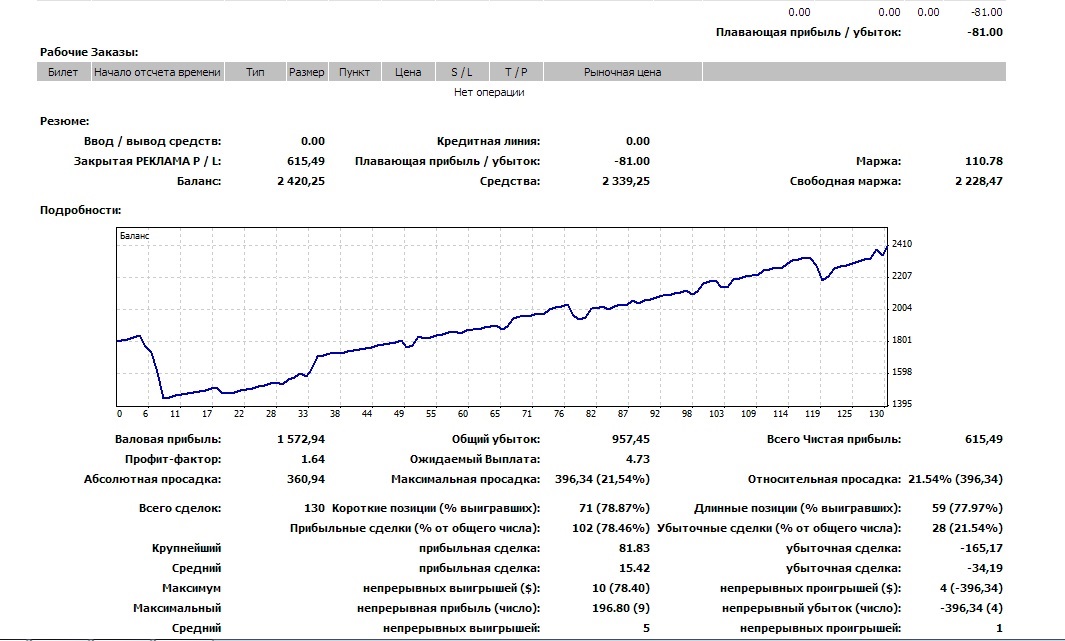Click maximal consecutive profit value 196.80 (9)

(621, 608)
